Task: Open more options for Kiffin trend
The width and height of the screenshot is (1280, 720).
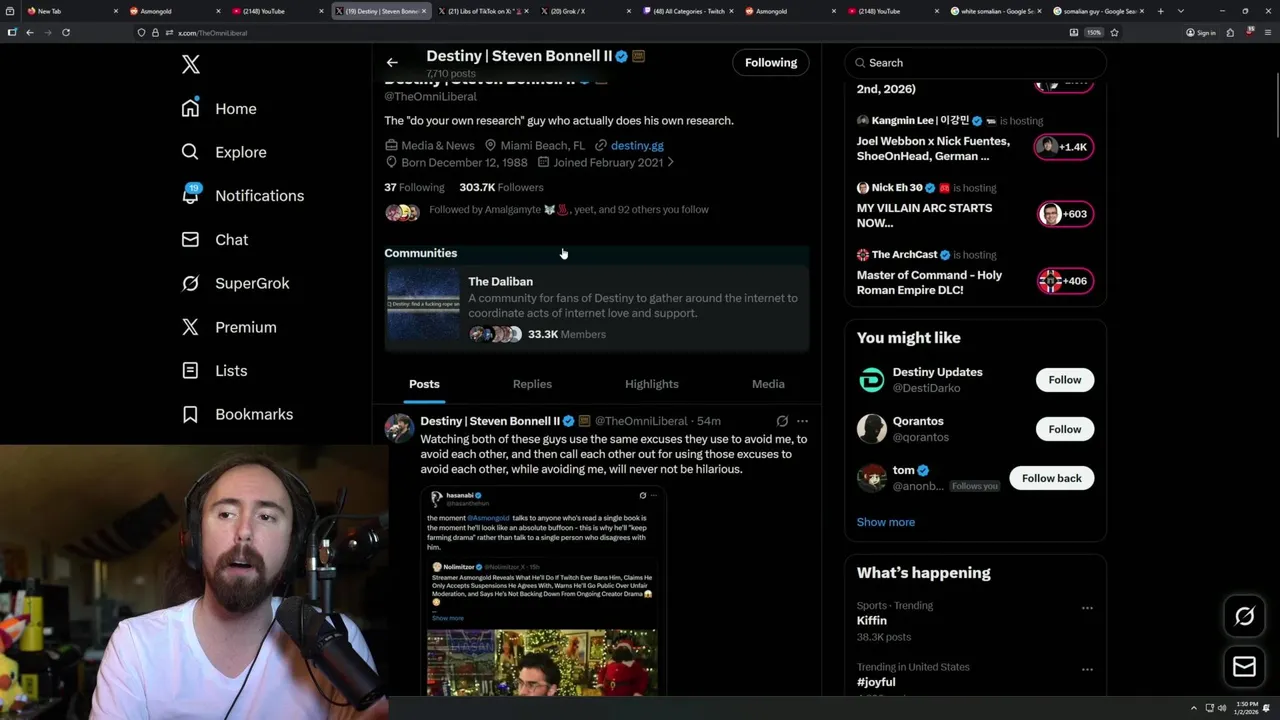Action: click(x=1087, y=608)
